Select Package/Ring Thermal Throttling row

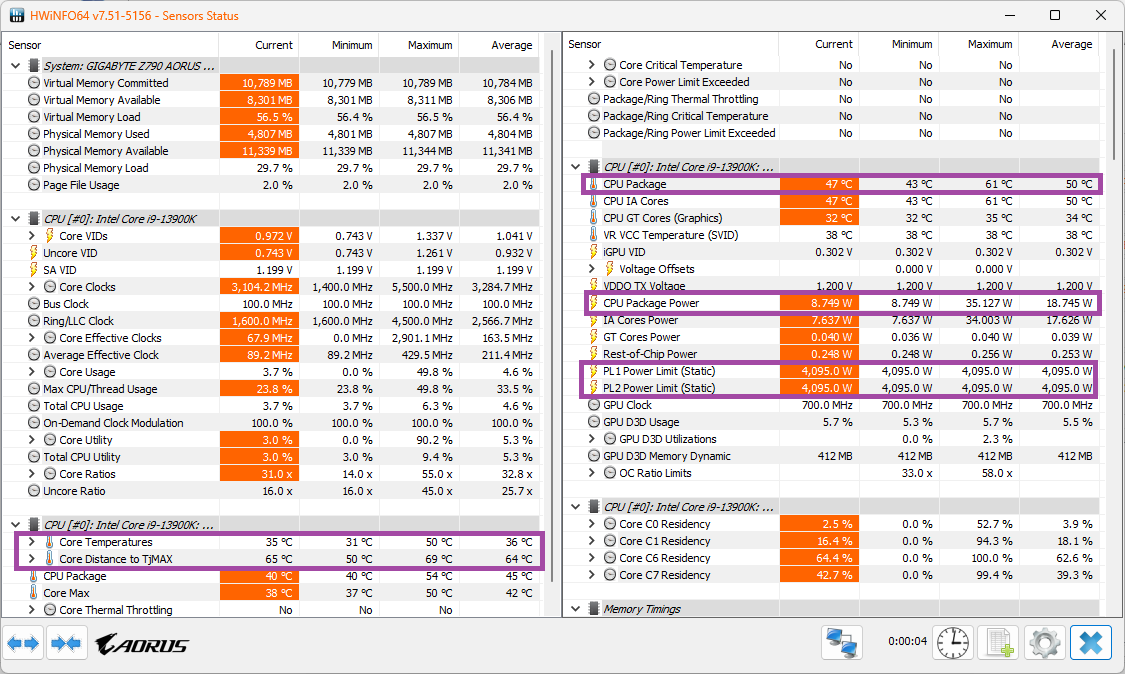click(832, 99)
